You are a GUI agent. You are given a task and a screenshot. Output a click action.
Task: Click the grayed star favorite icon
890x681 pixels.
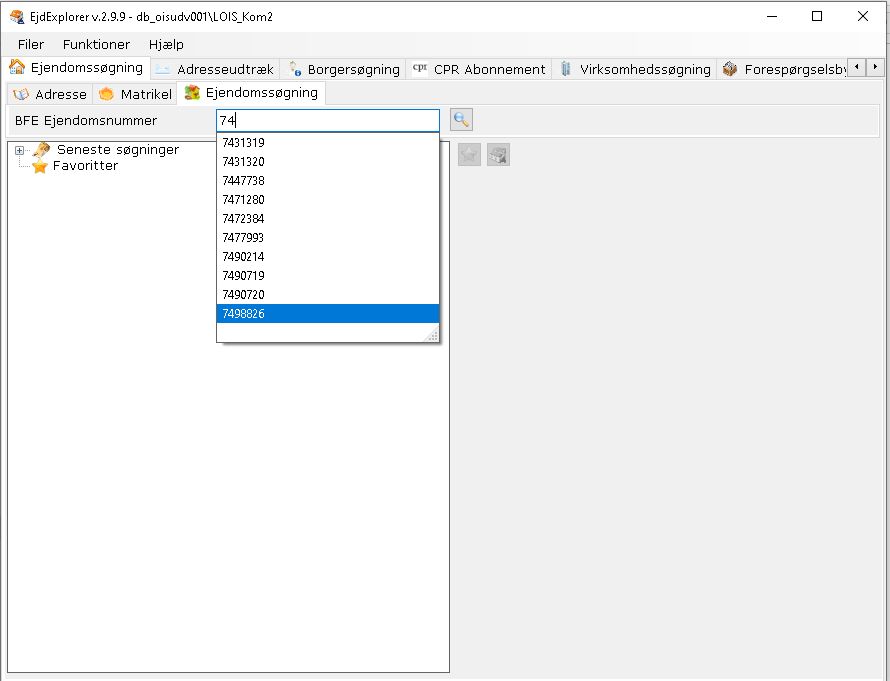(469, 155)
